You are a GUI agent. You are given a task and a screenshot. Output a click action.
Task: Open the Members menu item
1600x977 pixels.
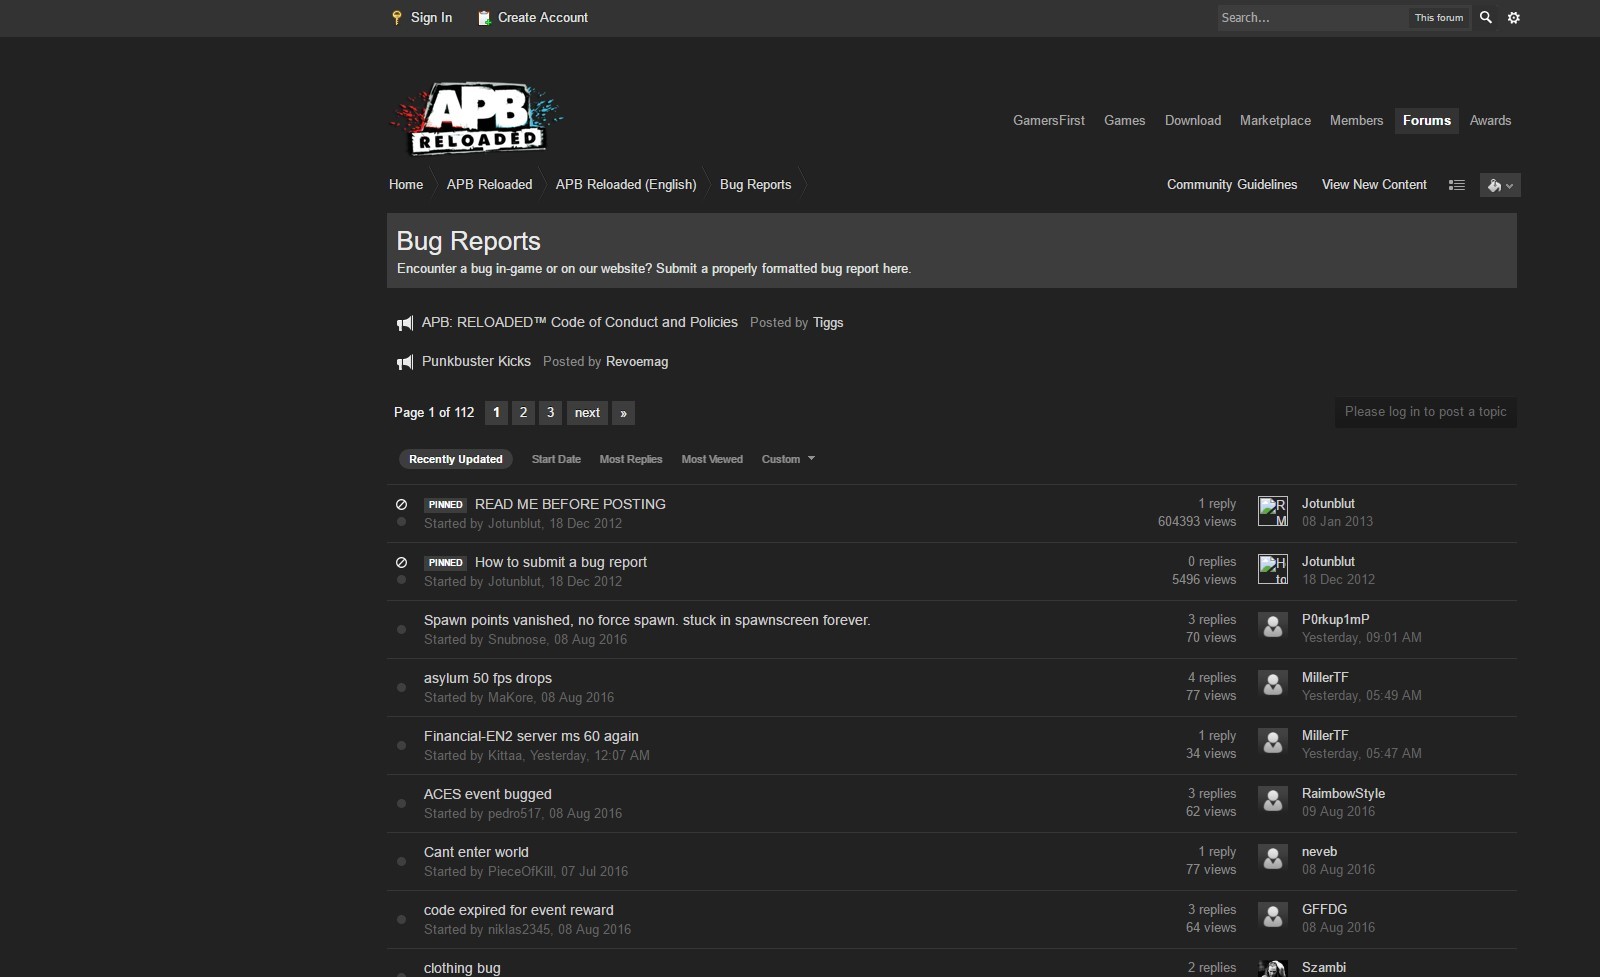pyautogui.click(x=1357, y=120)
